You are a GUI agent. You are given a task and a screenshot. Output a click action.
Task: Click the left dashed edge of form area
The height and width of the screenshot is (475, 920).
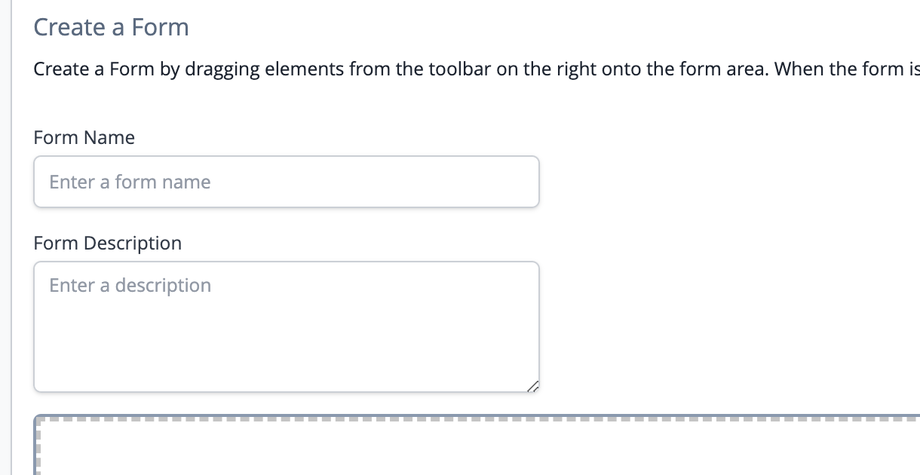[37, 450]
